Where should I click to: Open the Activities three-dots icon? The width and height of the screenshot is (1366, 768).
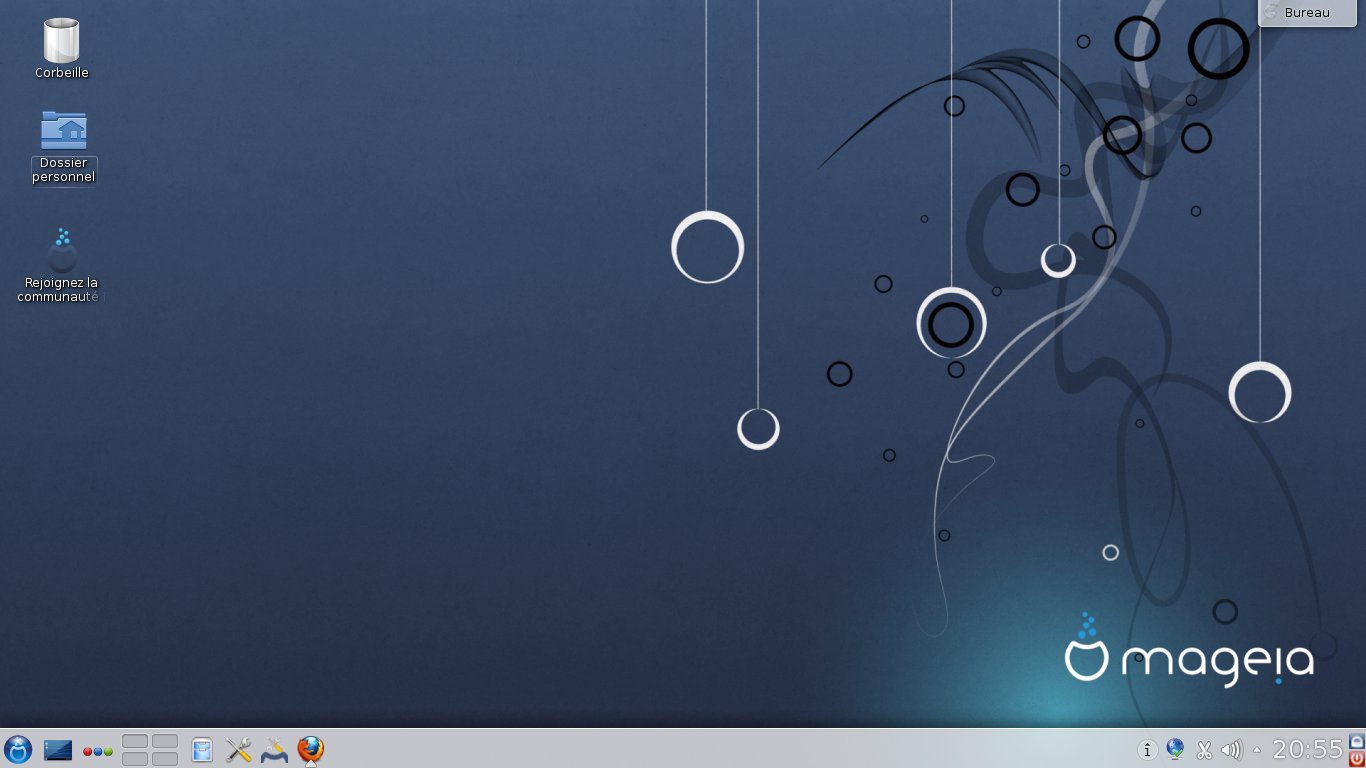click(x=98, y=751)
